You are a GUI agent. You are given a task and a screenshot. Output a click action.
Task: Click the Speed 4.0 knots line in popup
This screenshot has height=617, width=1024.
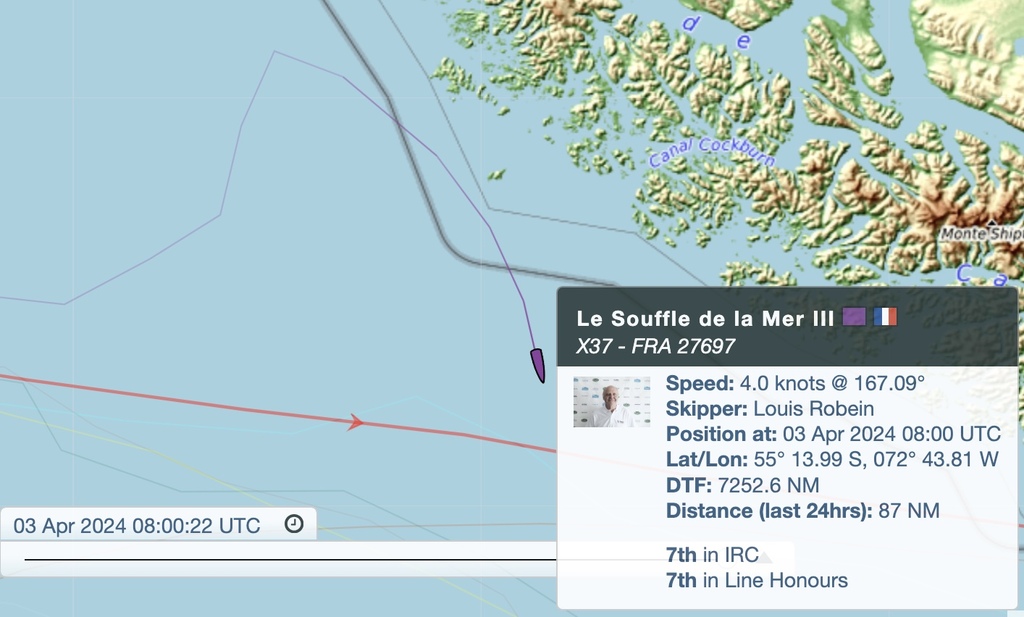tap(795, 383)
